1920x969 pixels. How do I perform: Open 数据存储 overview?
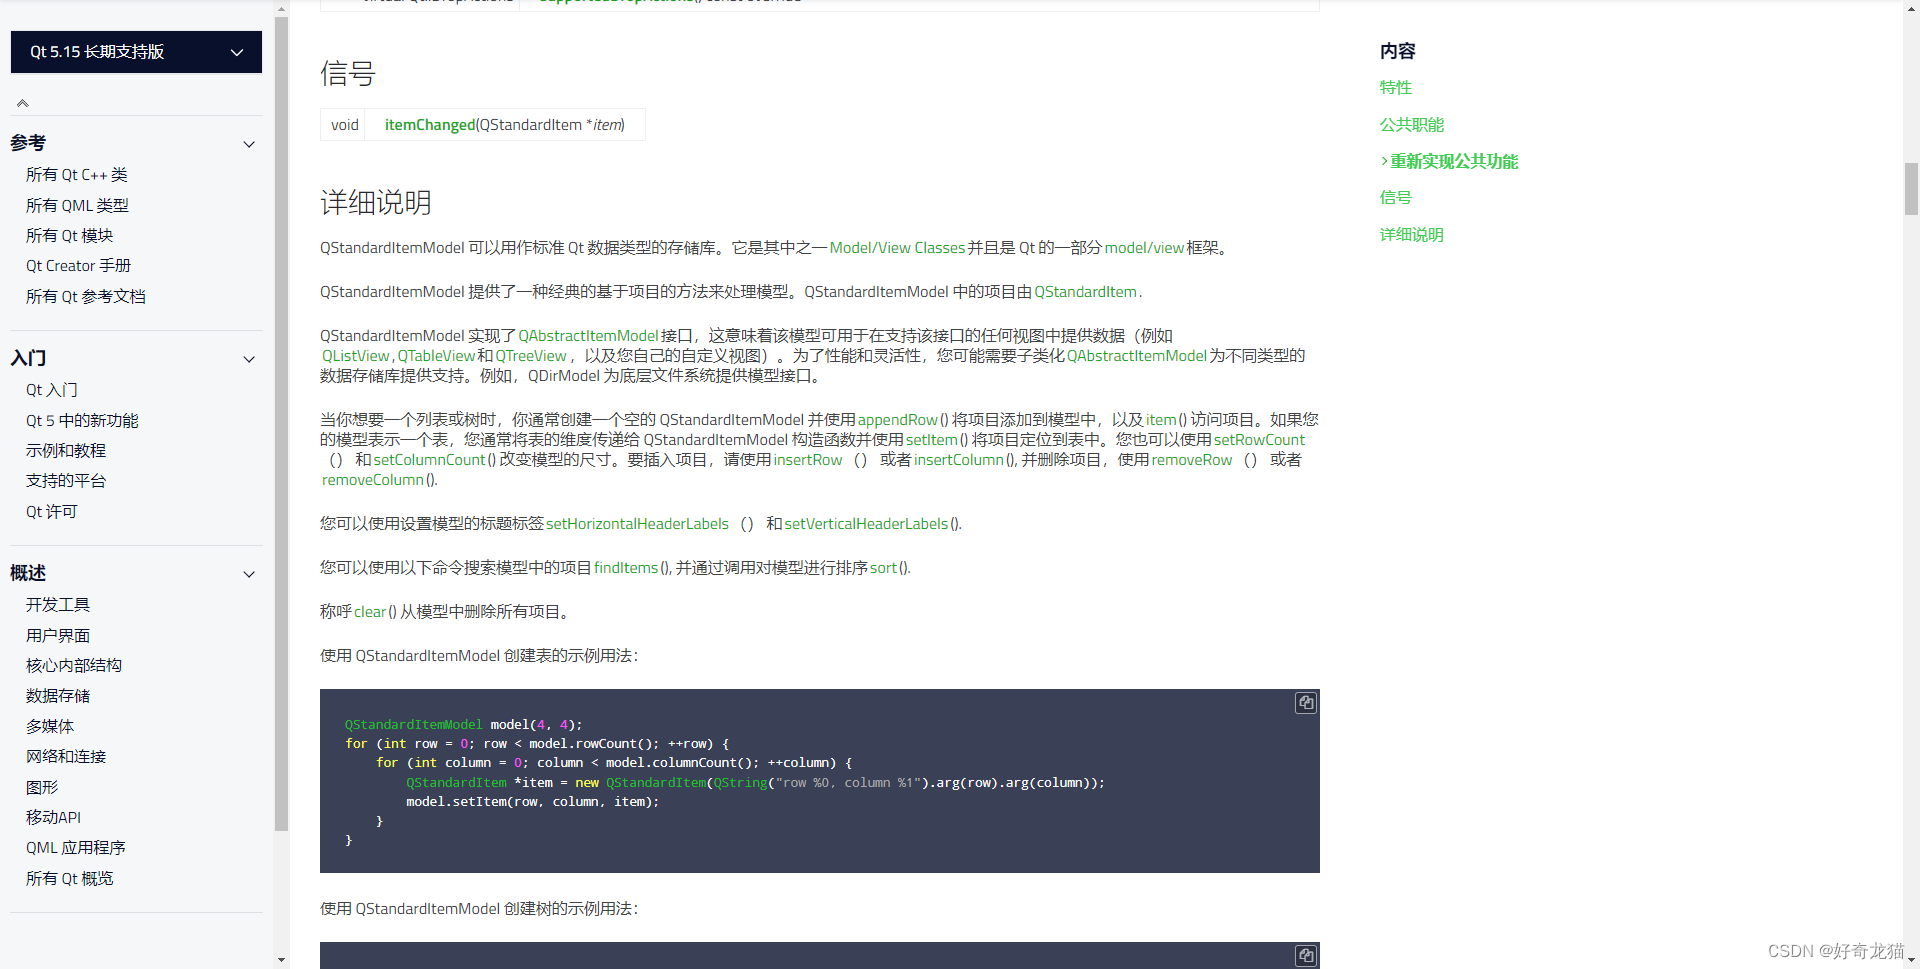(57, 696)
